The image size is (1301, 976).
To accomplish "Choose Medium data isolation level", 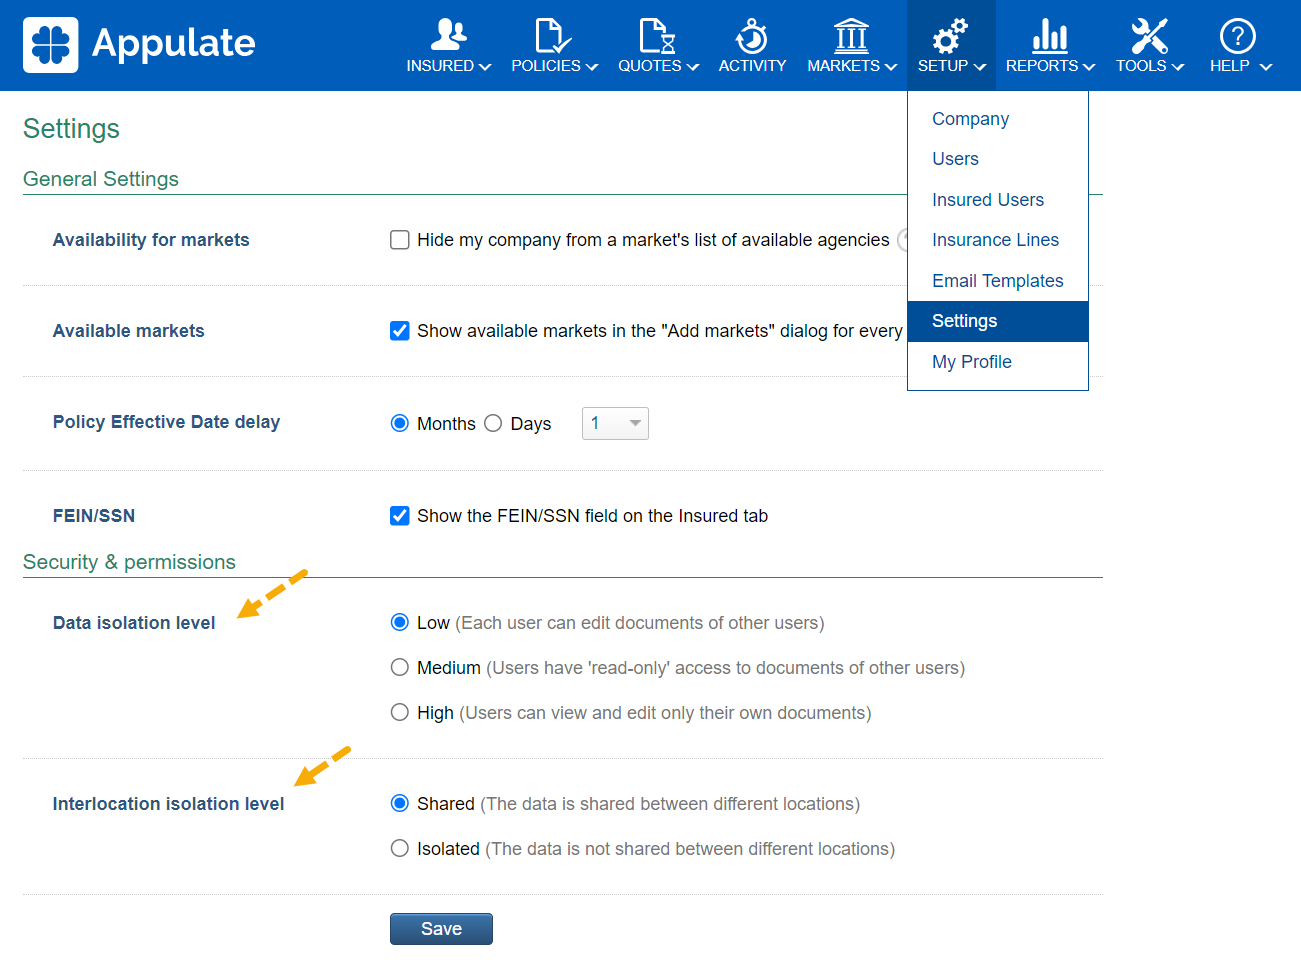I will pos(400,667).
